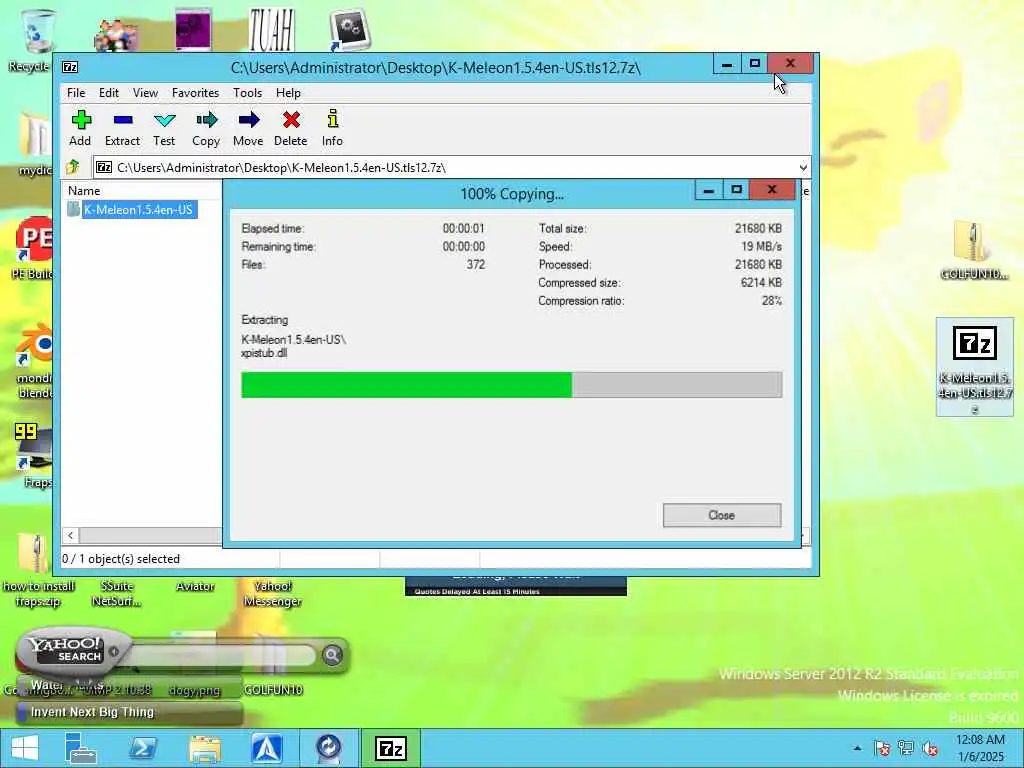Select the GOLFUN10 zip folder icon at the right edge
The width and height of the screenshot is (1024, 768).
pos(974,250)
